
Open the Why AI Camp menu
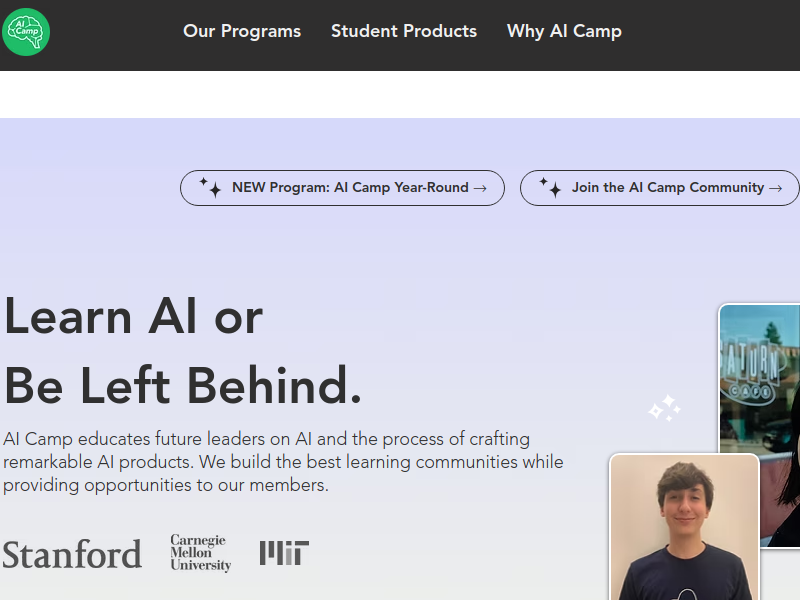pos(564,31)
